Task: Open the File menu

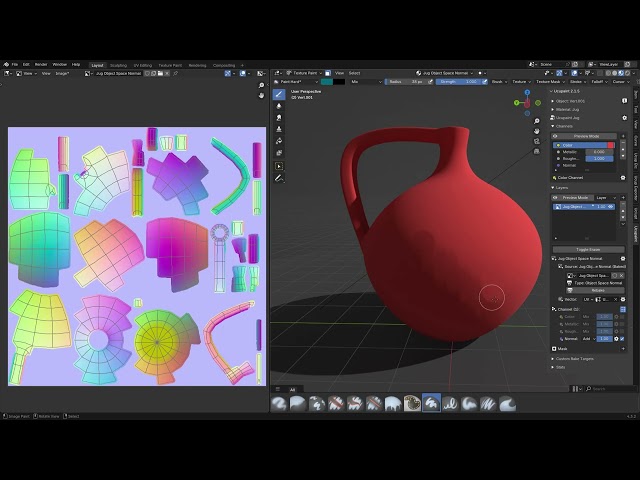Action: (x=15, y=64)
